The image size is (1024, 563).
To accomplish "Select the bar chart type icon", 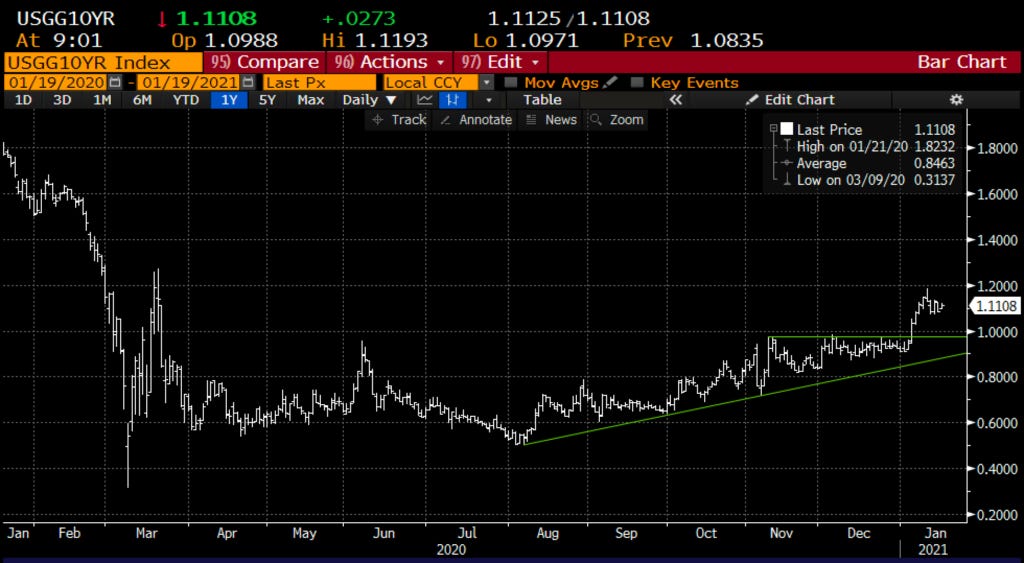I will [451, 100].
